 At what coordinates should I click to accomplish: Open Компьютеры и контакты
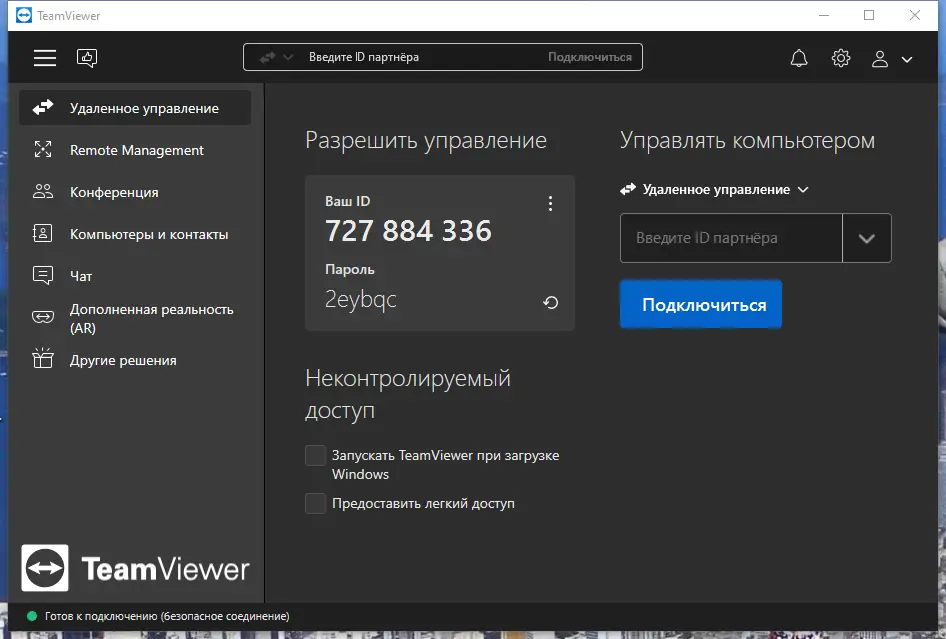click(42, 233)
